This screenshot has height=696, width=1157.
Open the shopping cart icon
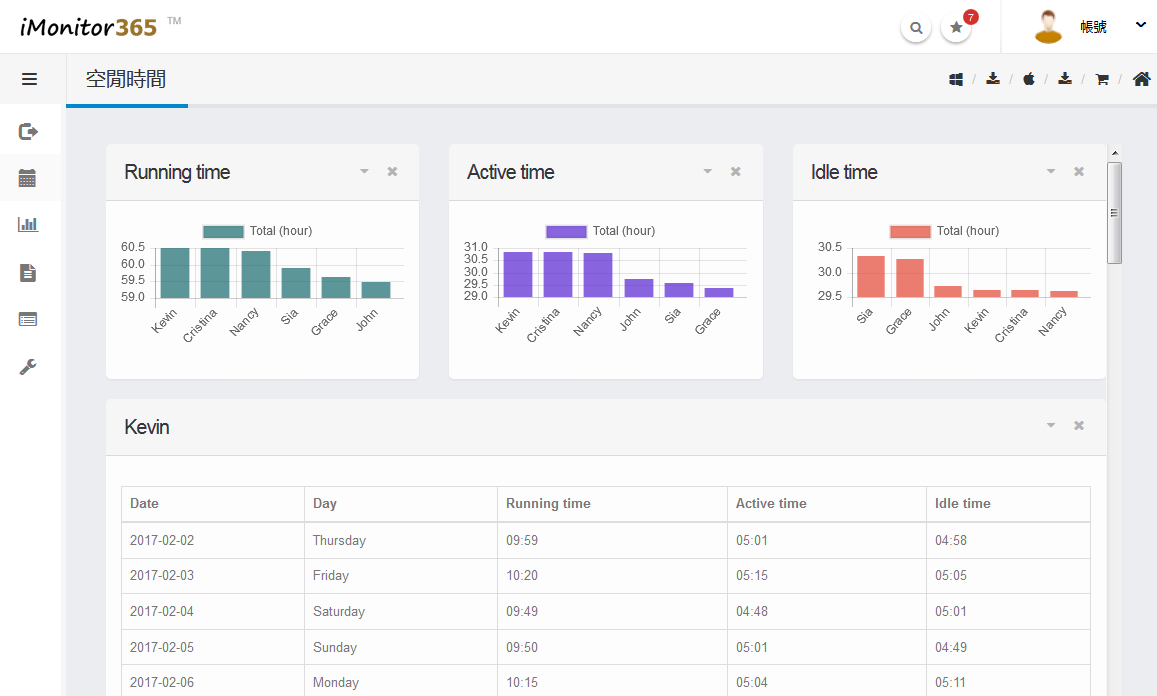[1102, 79]
